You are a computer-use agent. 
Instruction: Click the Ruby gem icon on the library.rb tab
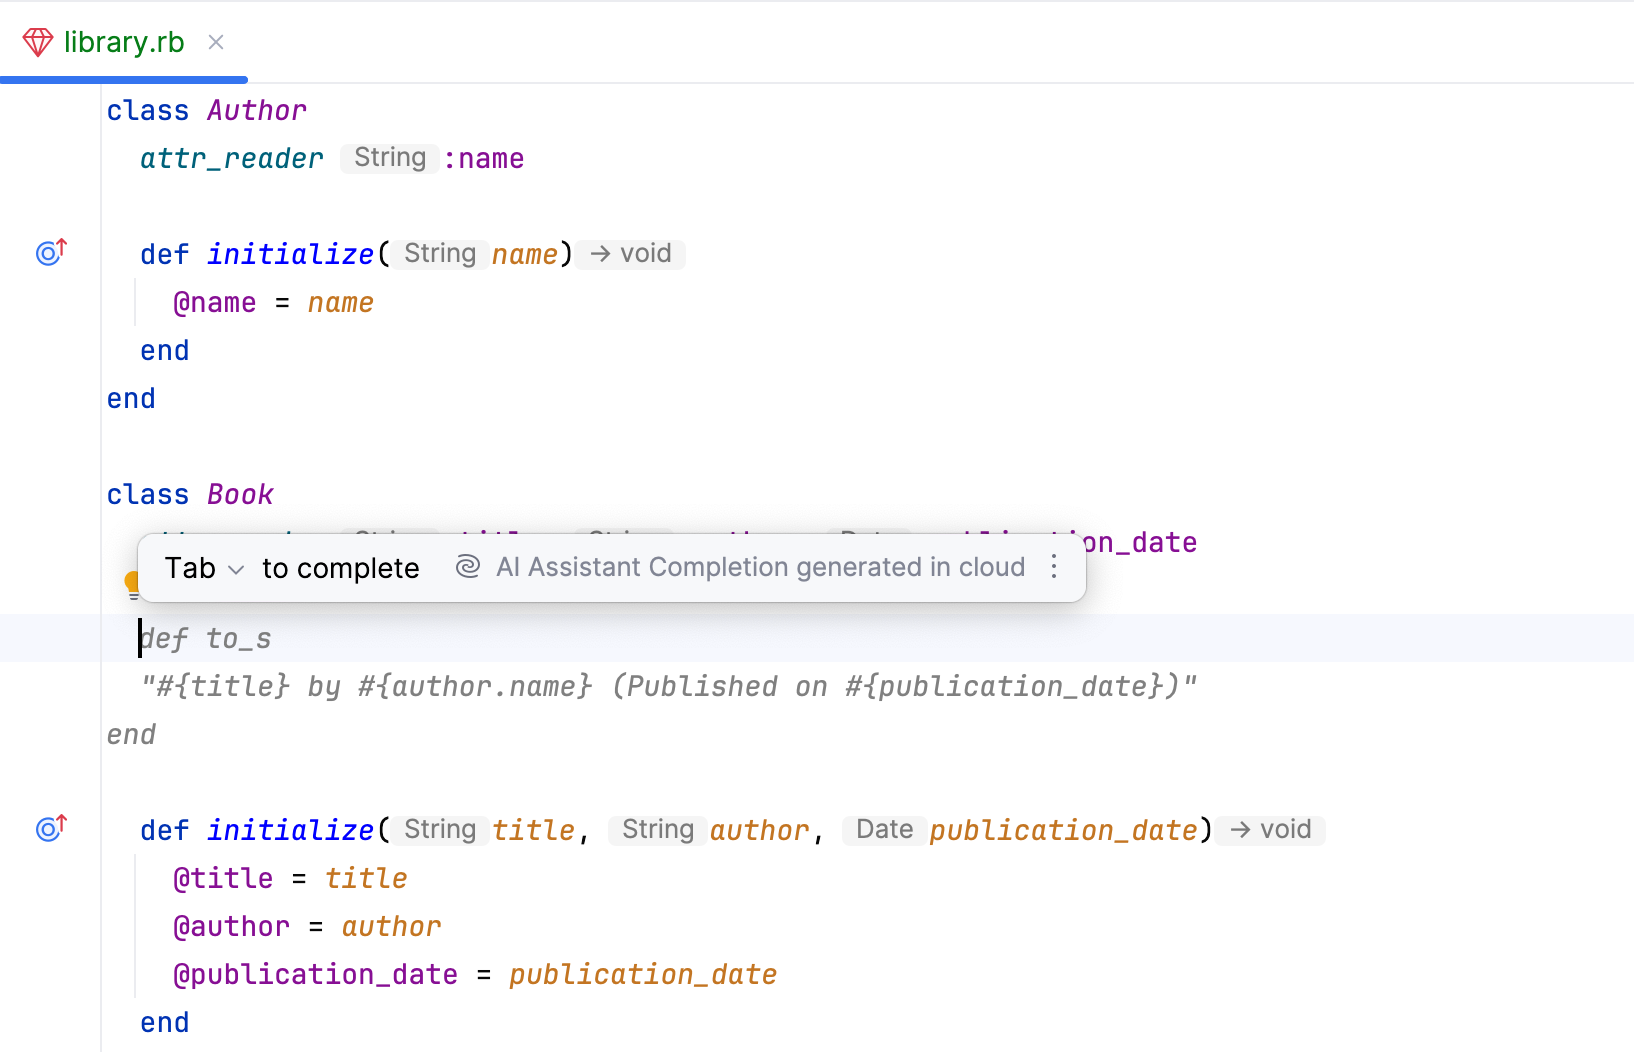[37, 42]
